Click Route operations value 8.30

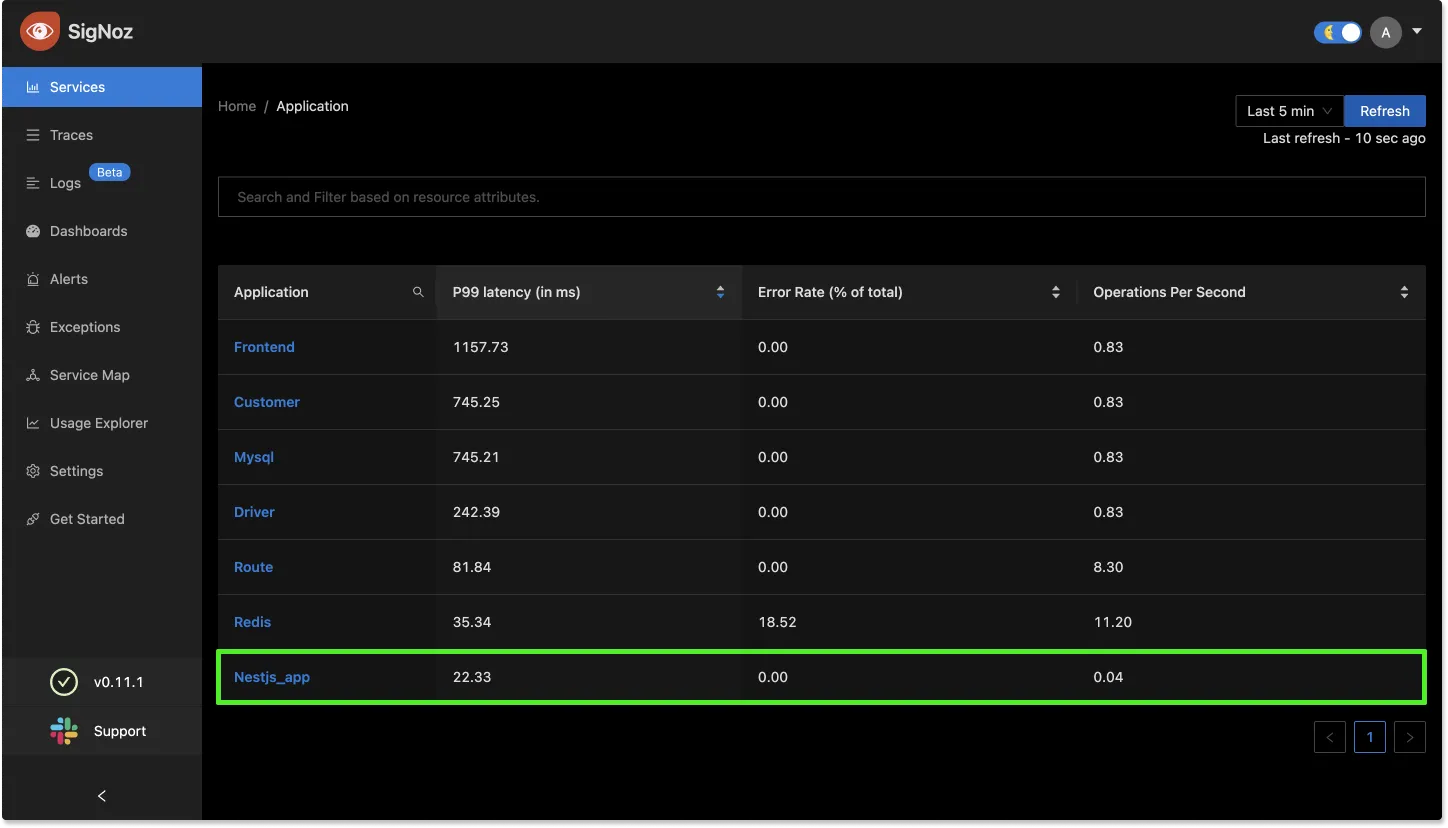(1108, 567)
